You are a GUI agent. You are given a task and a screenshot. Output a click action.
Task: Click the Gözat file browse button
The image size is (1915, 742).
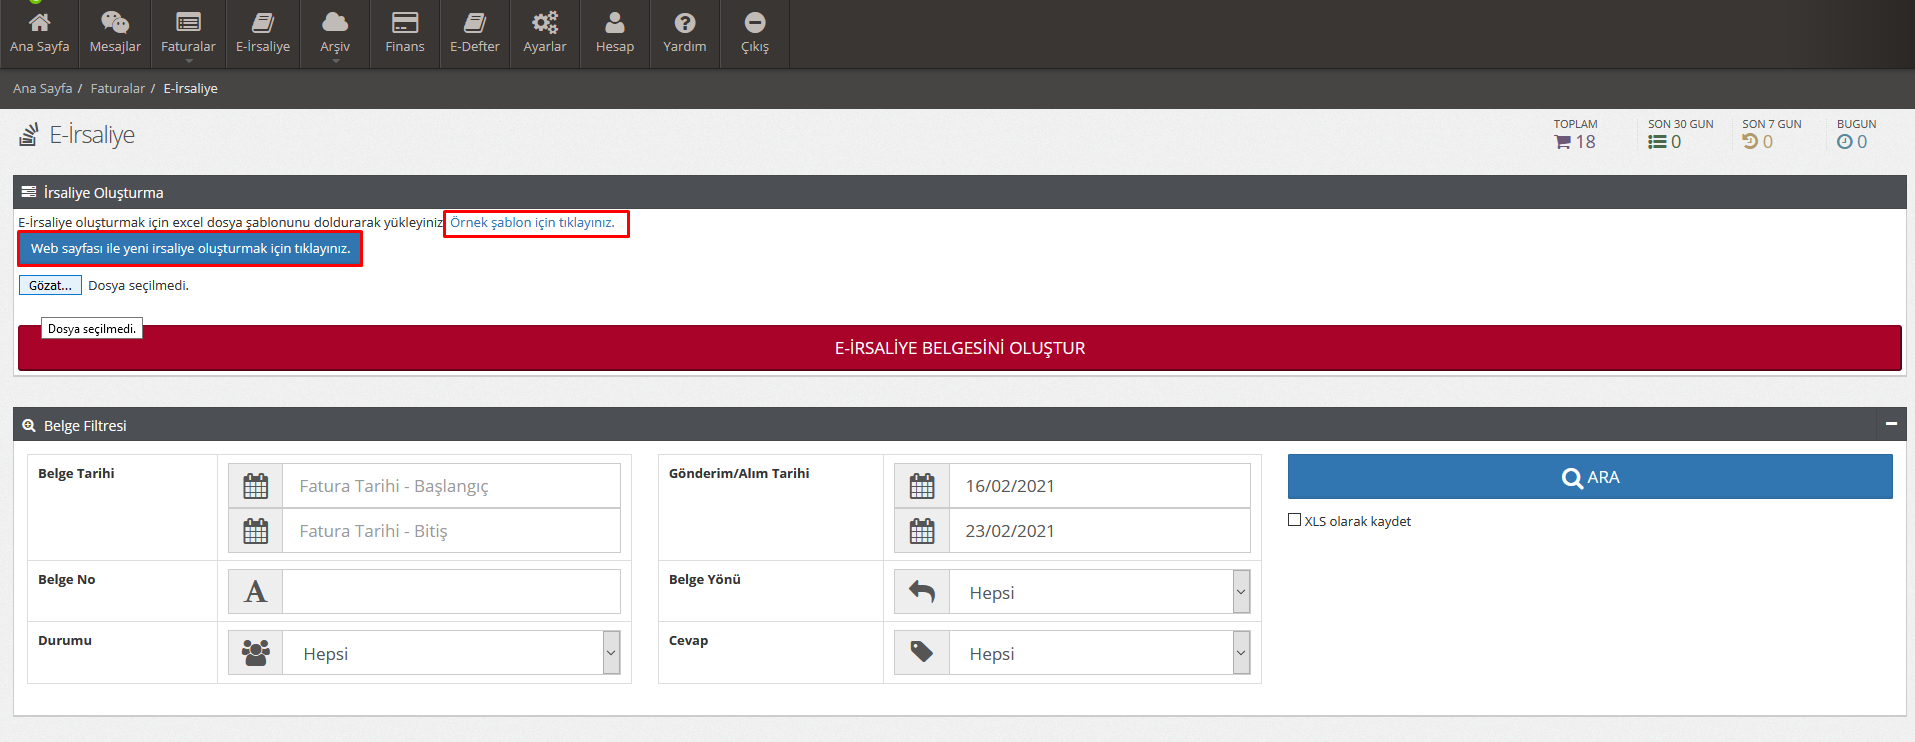50,285
